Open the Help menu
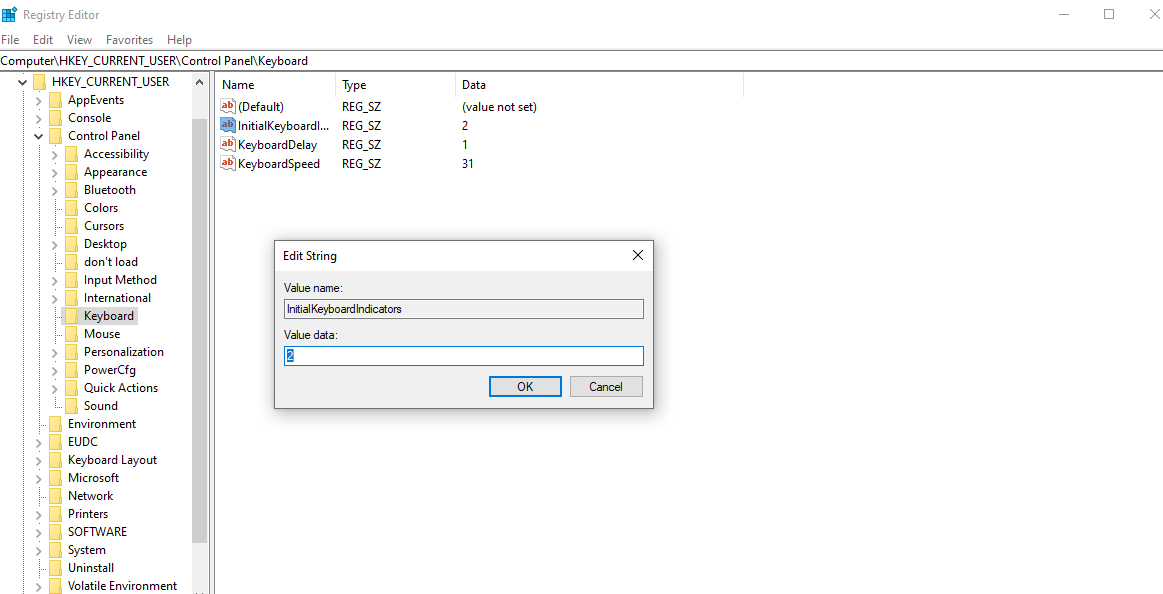 point(179,40)
